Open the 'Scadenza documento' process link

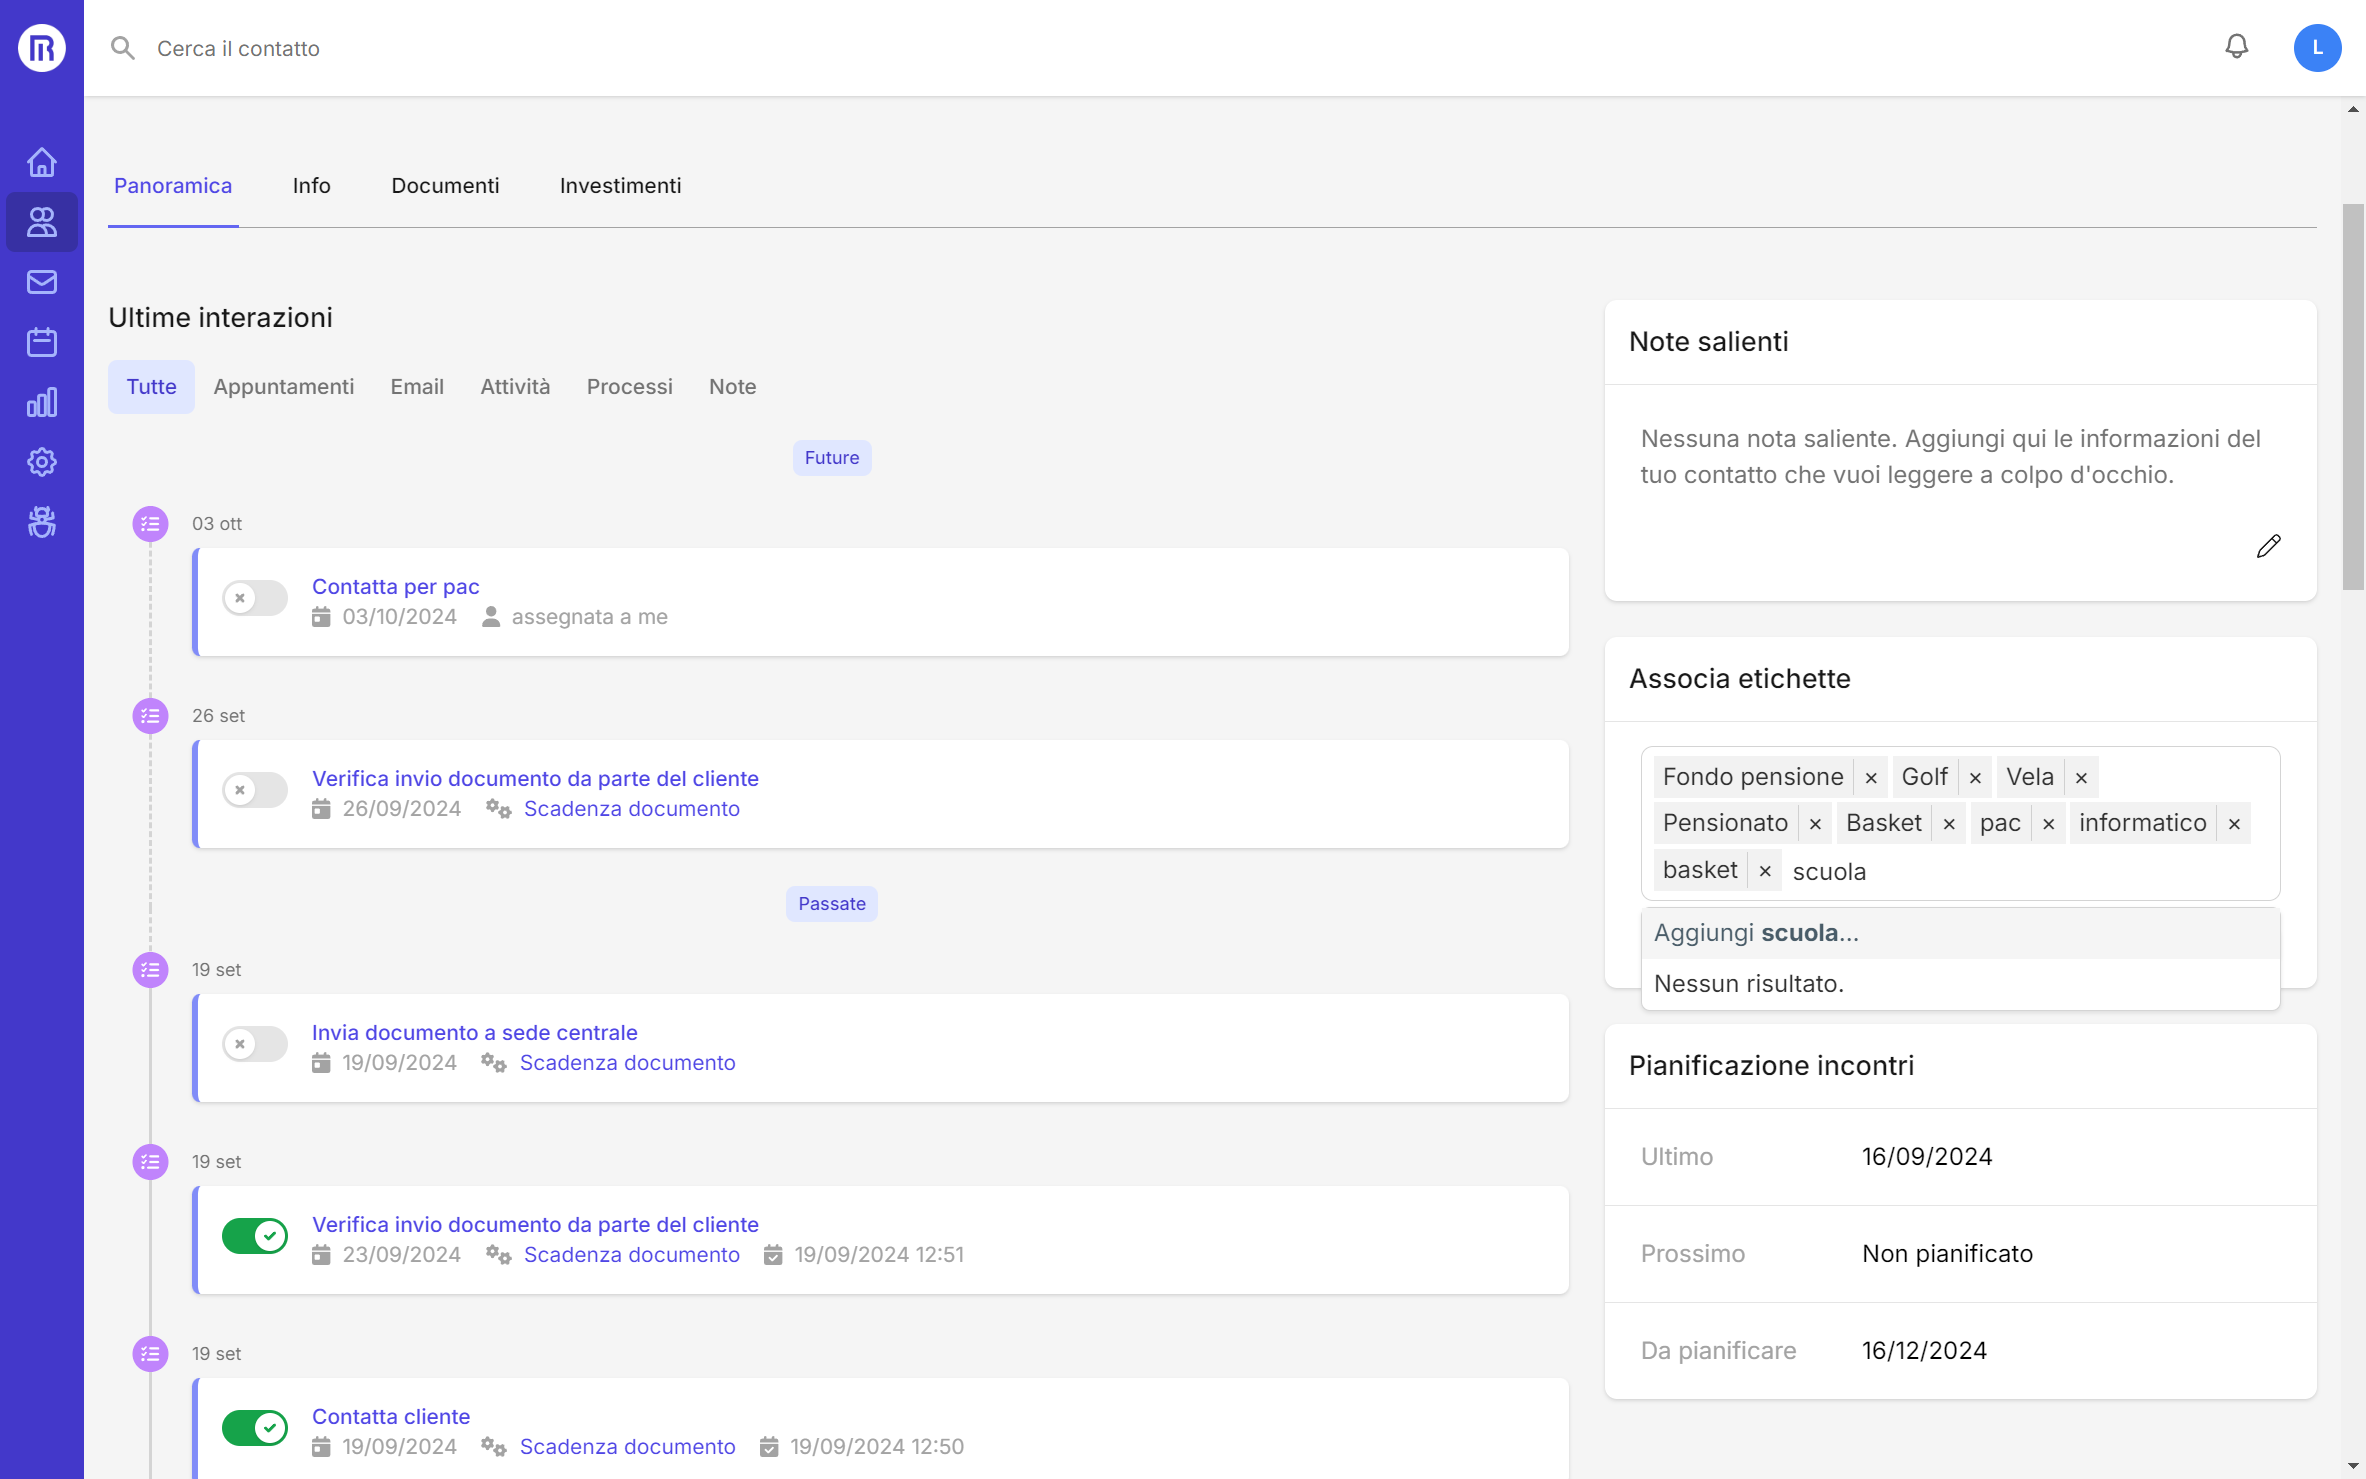(x=632, y=808)
